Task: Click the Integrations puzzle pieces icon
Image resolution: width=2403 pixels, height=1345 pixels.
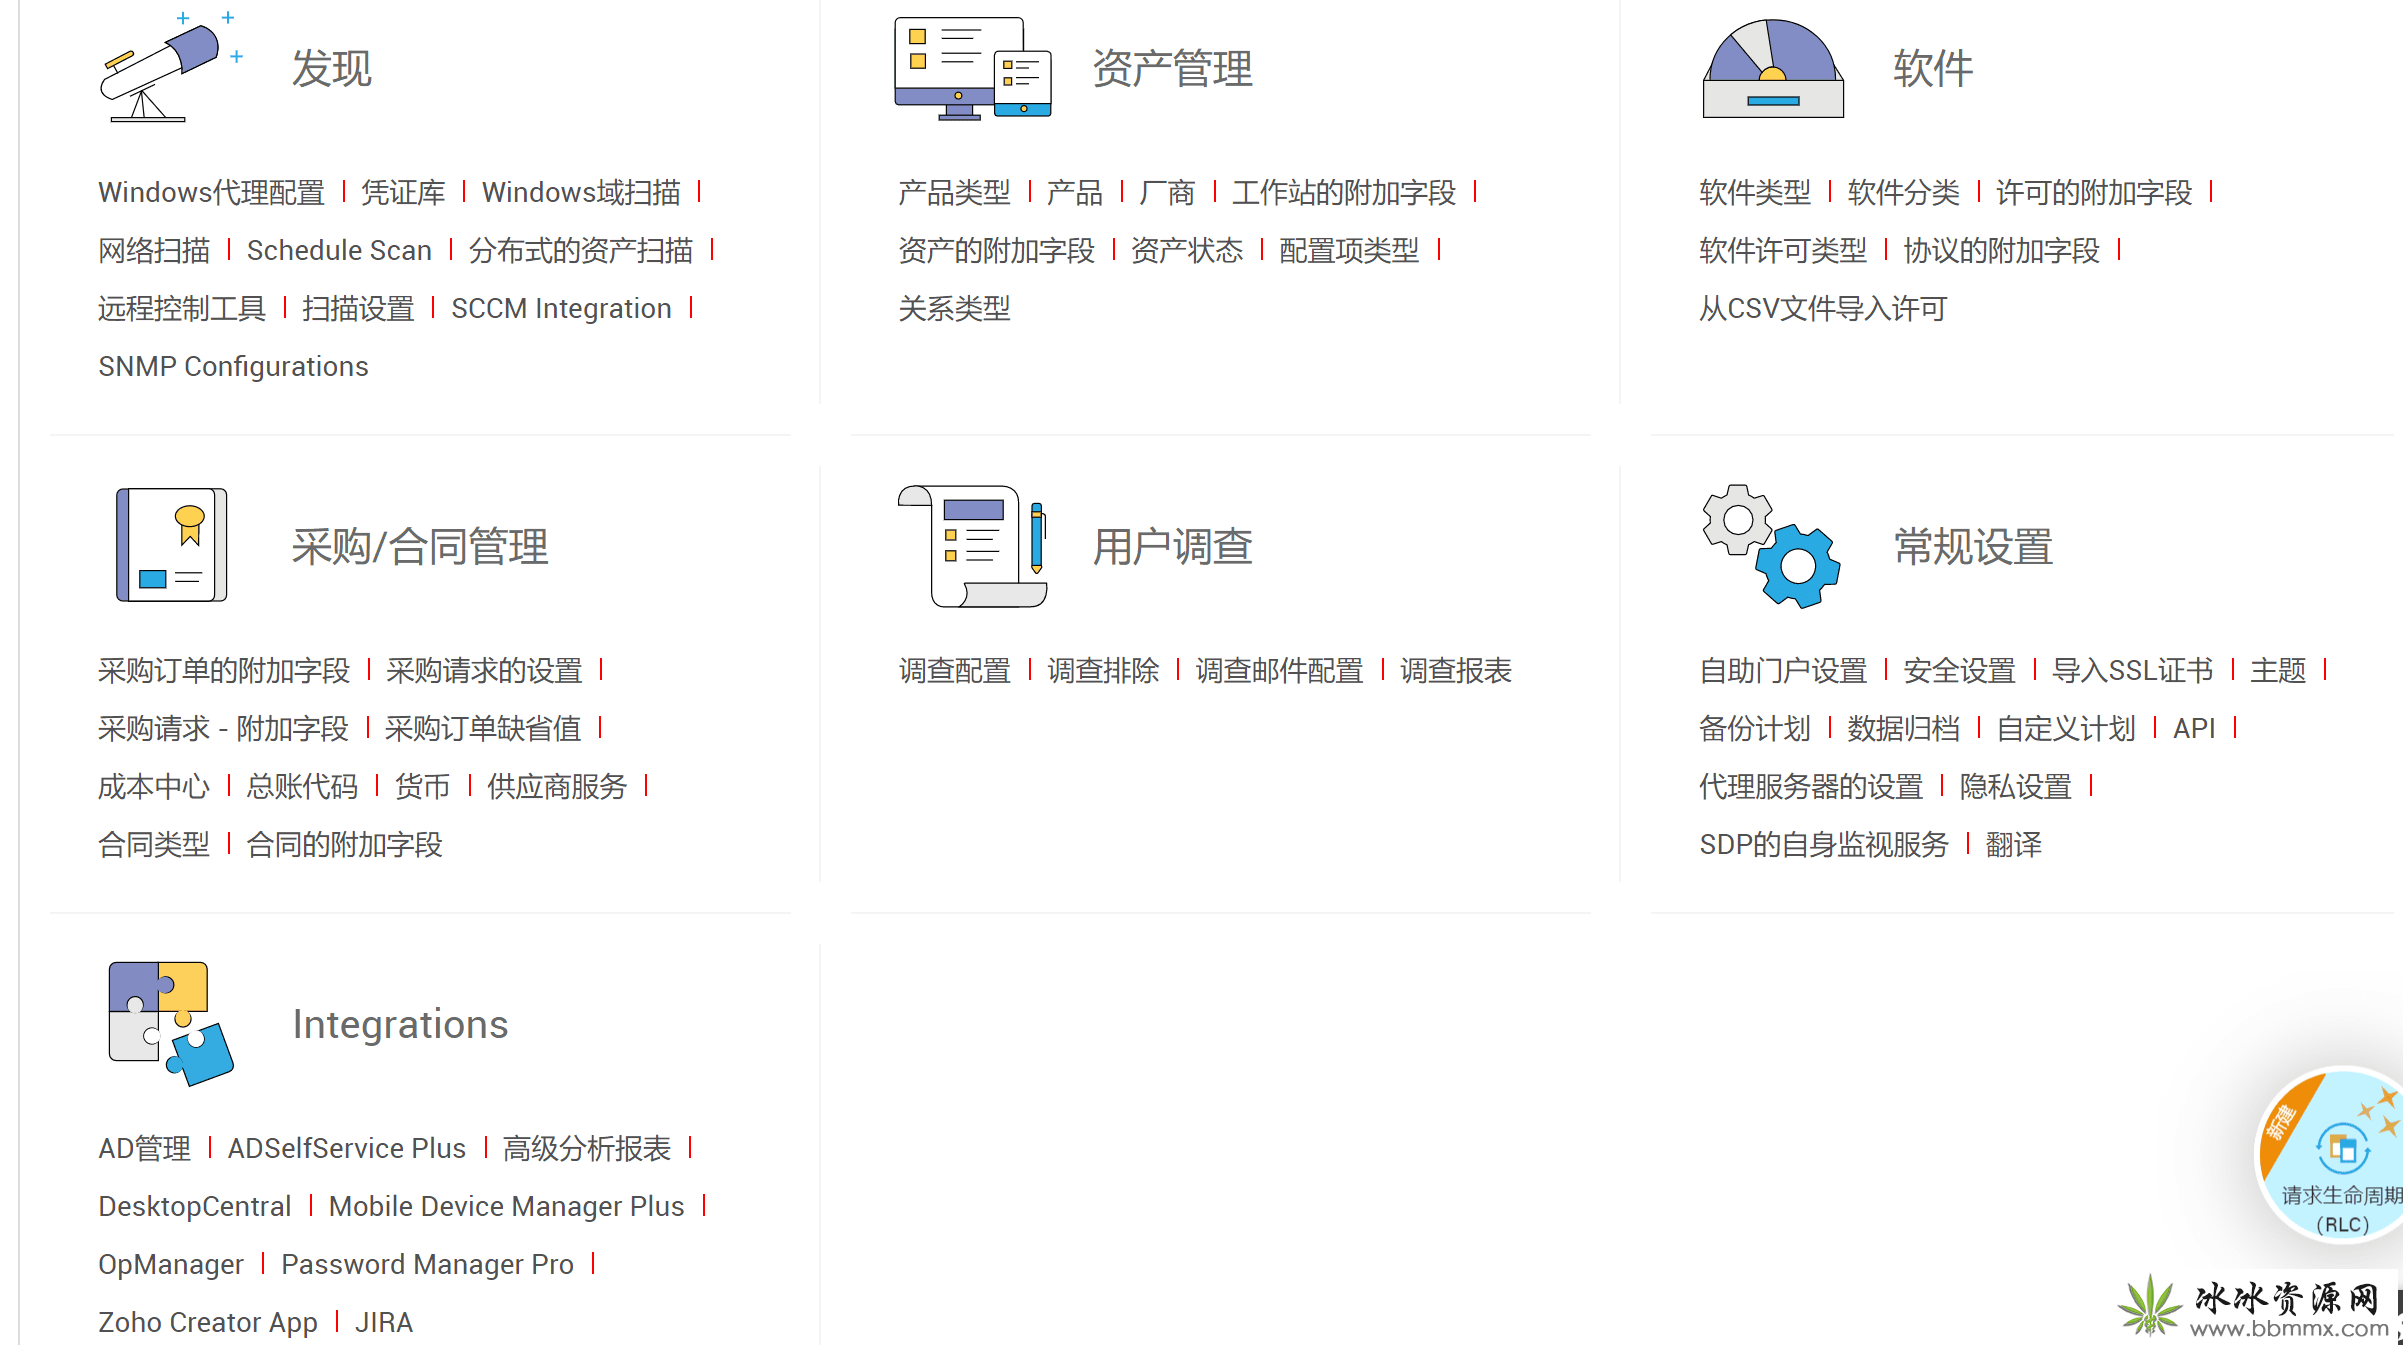Action: tap(171, 1024)
